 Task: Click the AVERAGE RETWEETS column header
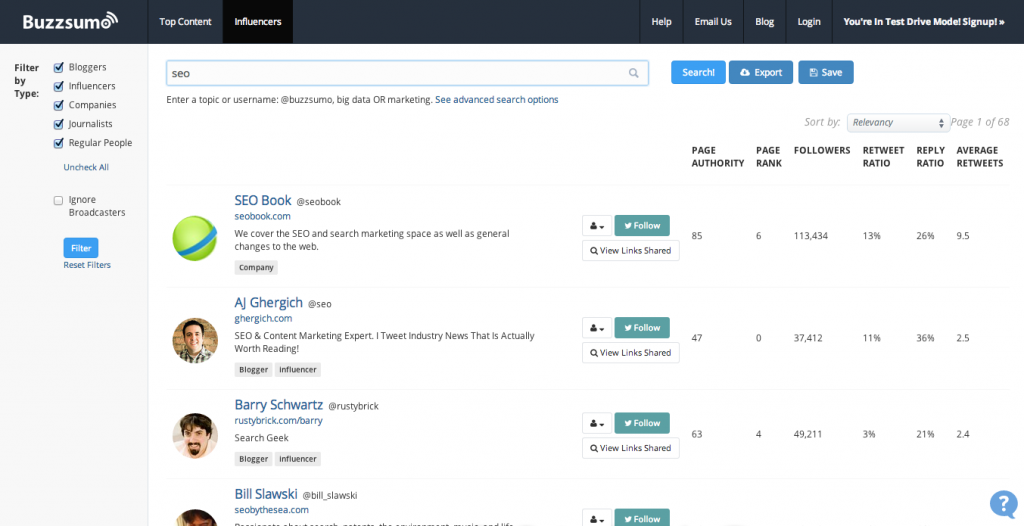pyautogui.click(x=980, y=157)
